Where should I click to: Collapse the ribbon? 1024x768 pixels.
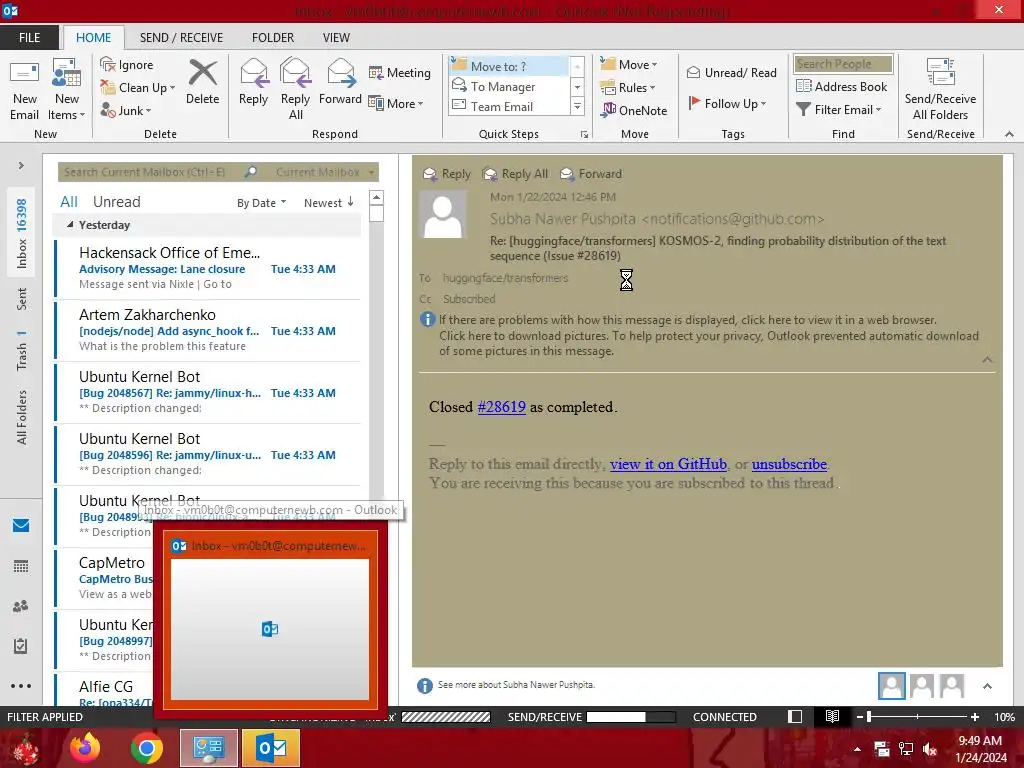pos(1009,134)
